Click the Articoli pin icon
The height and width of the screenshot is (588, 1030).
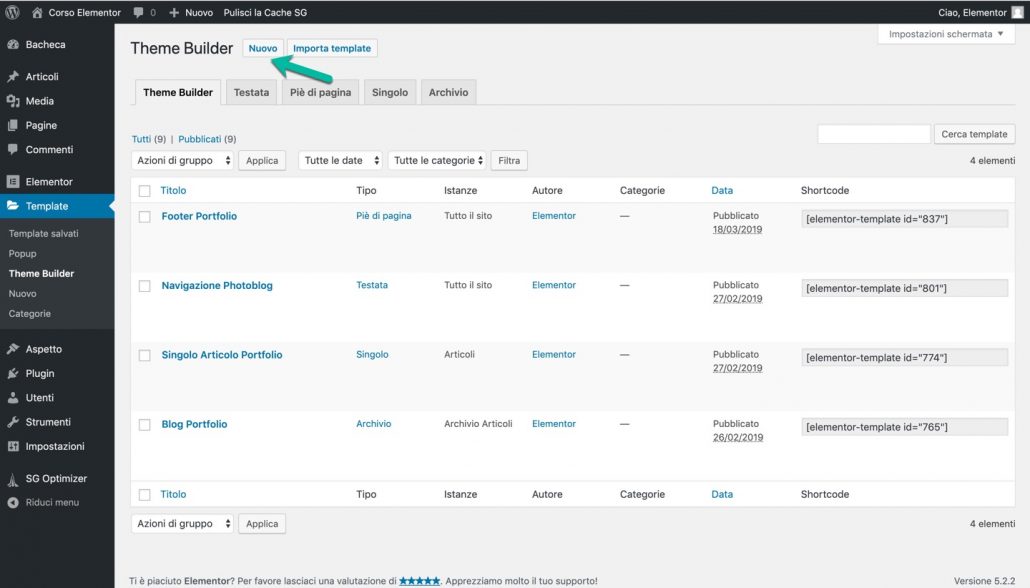[12, 76]
